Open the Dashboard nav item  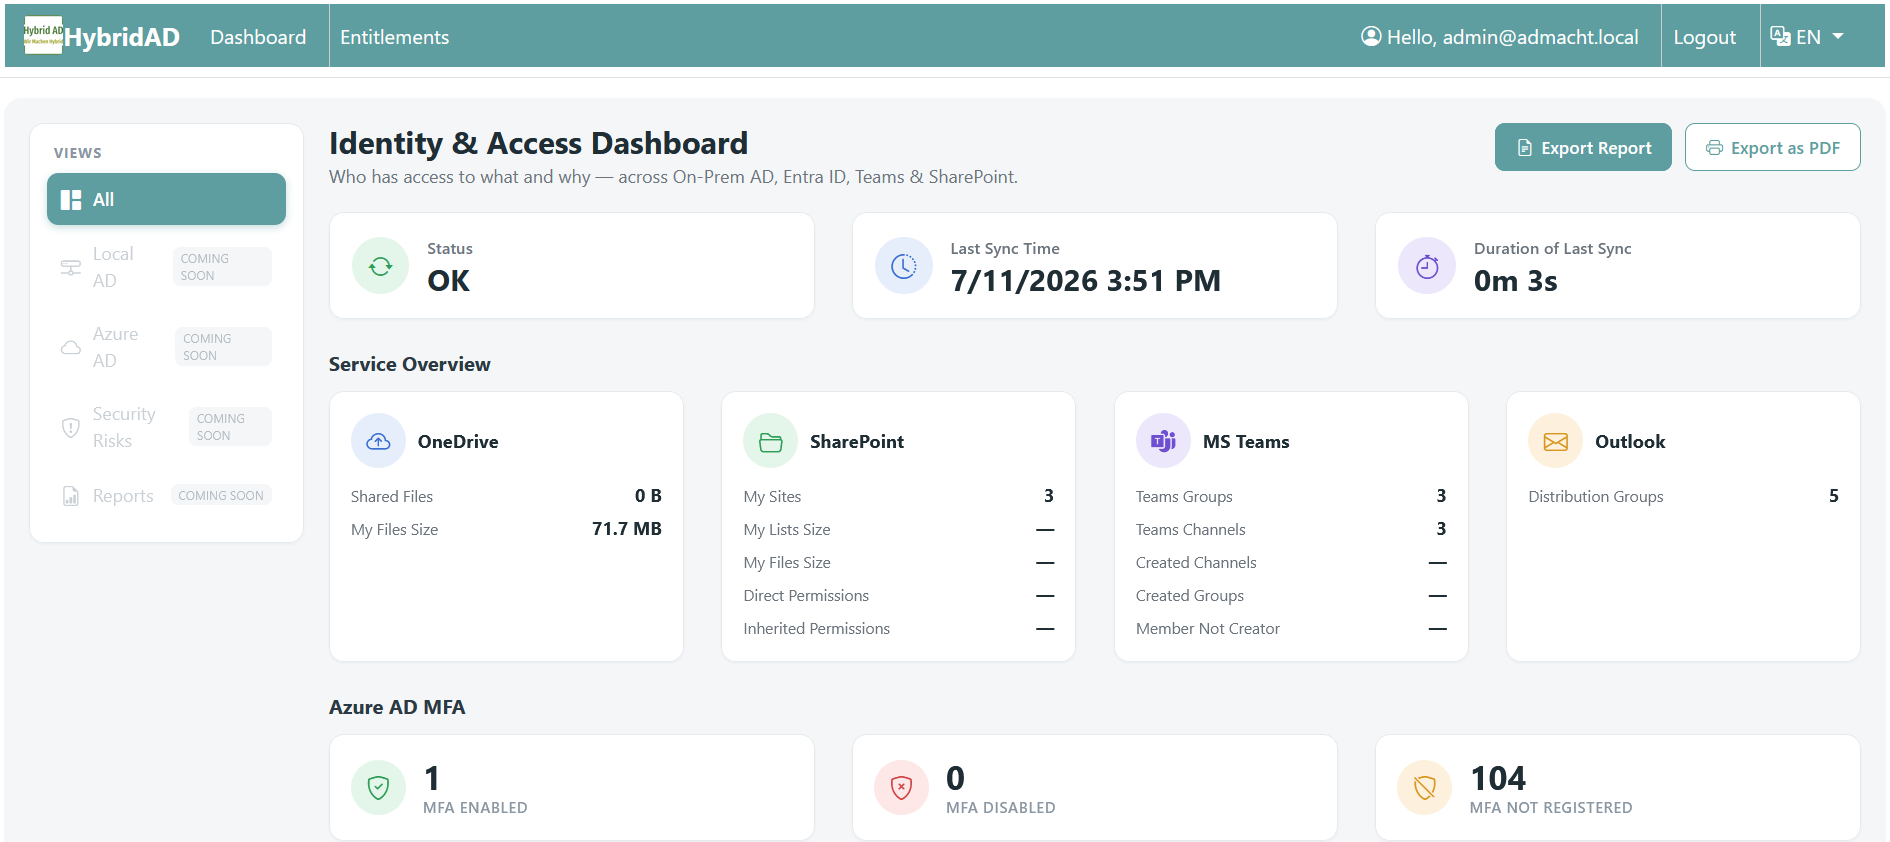(258, 37)
